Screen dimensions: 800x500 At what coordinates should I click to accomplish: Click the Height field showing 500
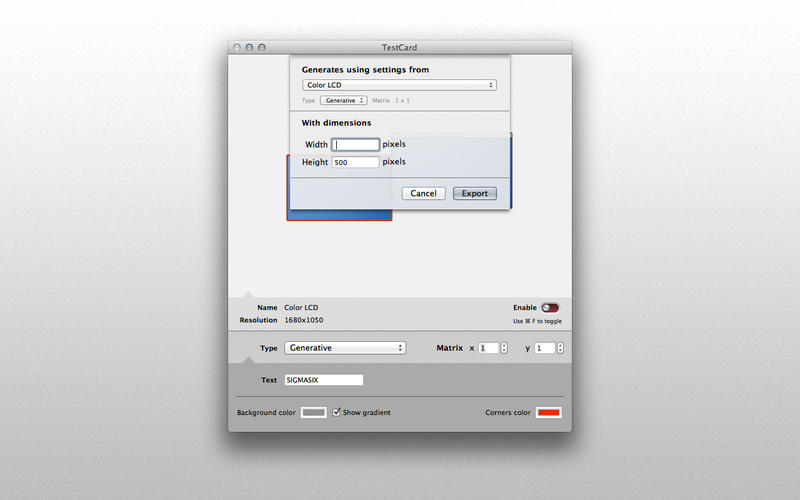pos(355,162)
